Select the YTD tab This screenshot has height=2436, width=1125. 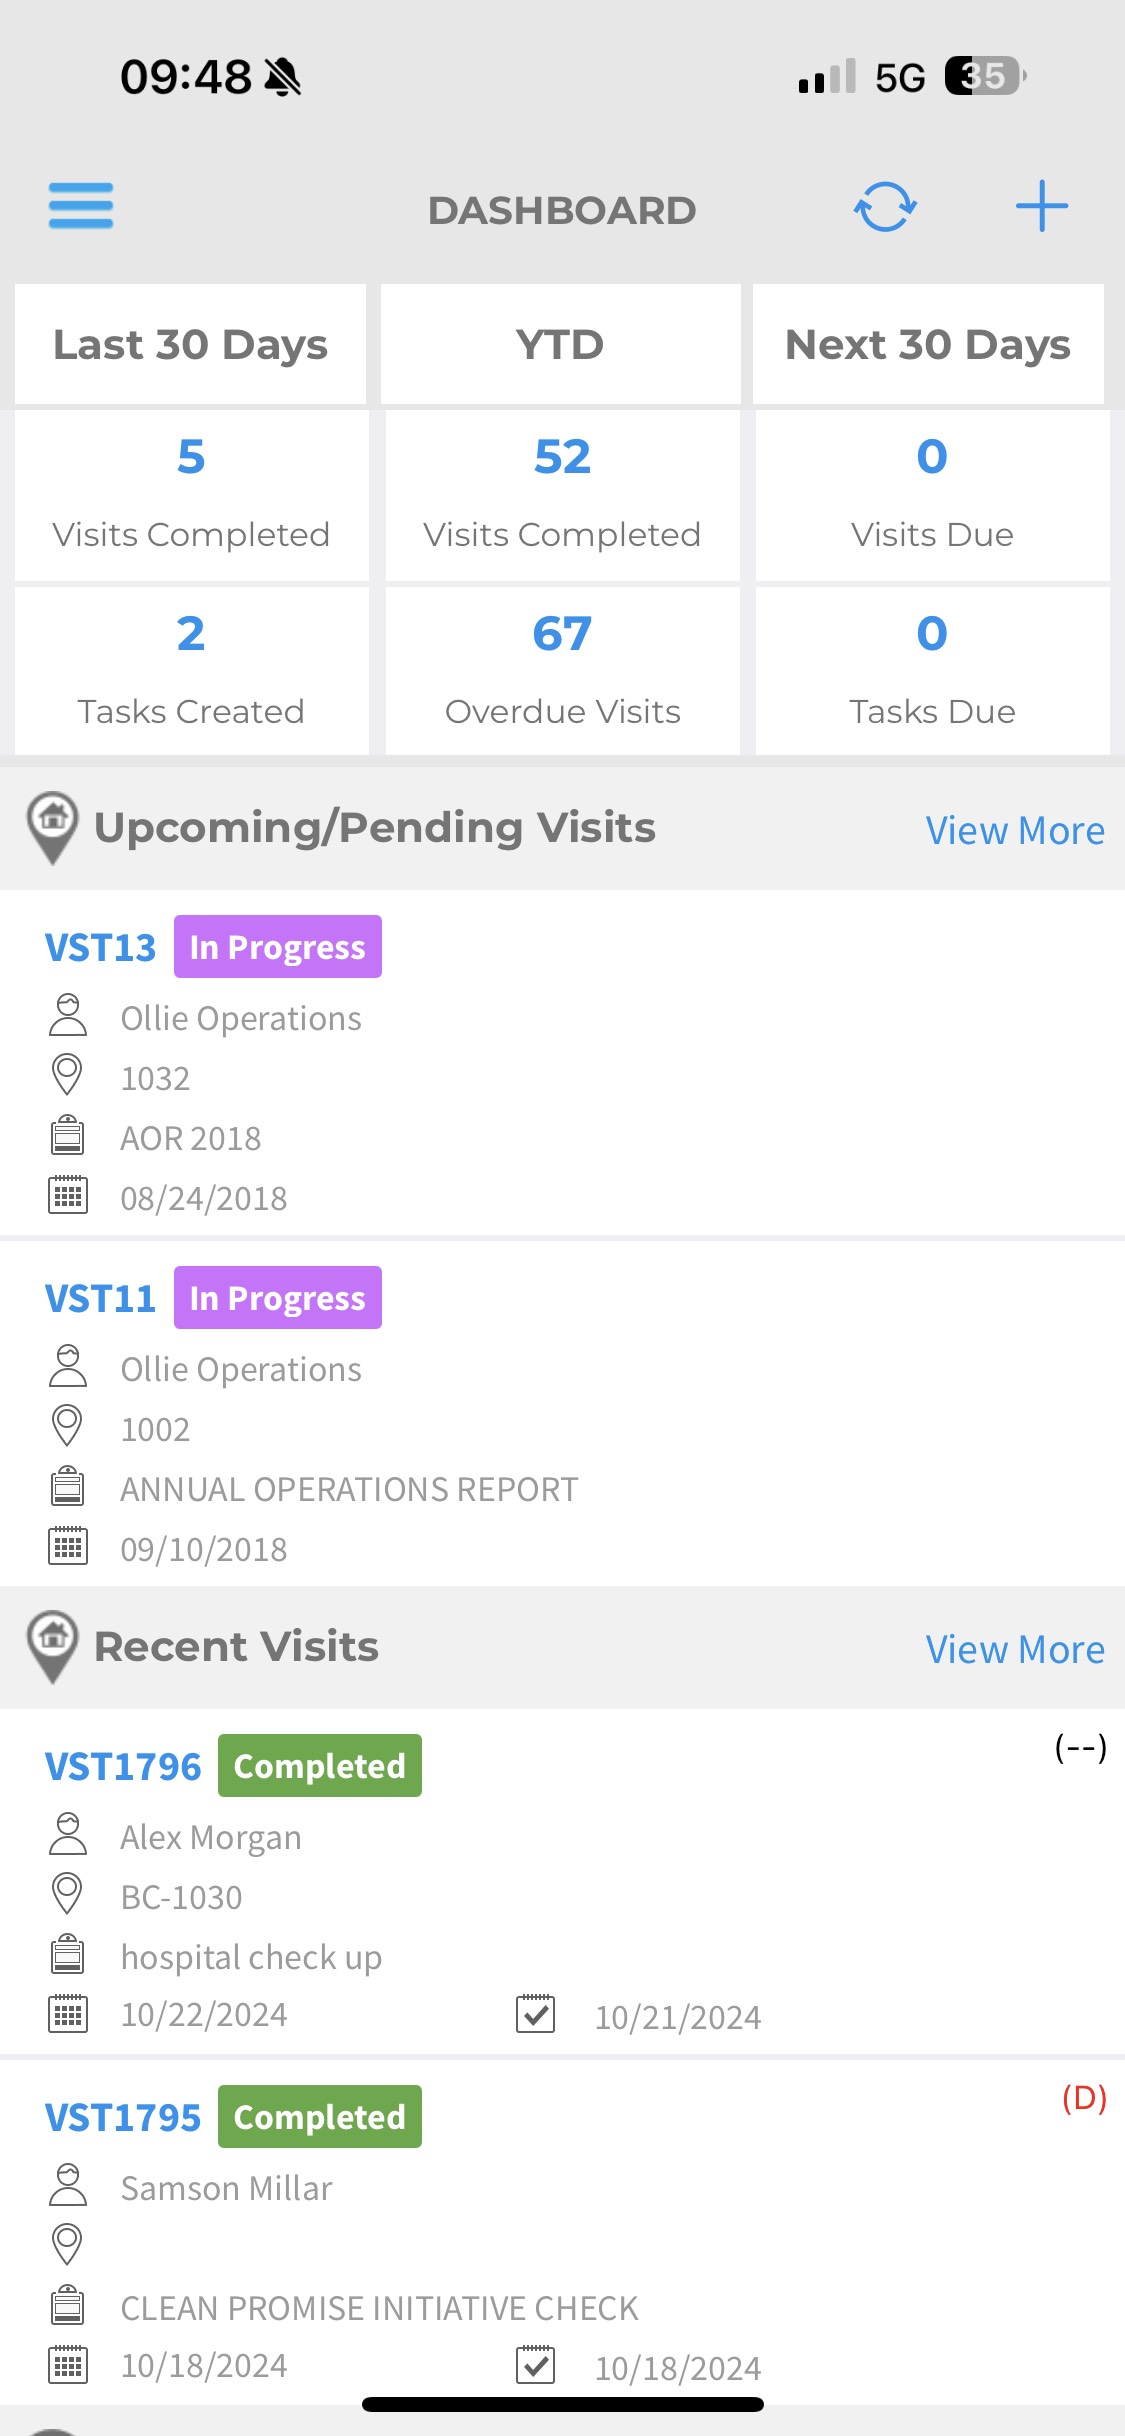tap(560, 345)
